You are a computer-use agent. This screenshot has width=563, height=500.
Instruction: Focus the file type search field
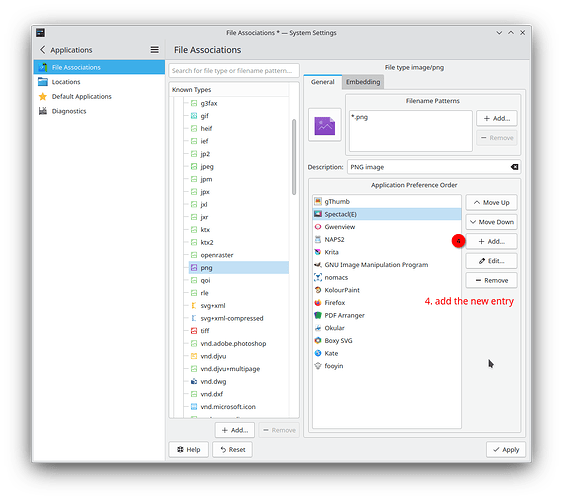[234, 71]
